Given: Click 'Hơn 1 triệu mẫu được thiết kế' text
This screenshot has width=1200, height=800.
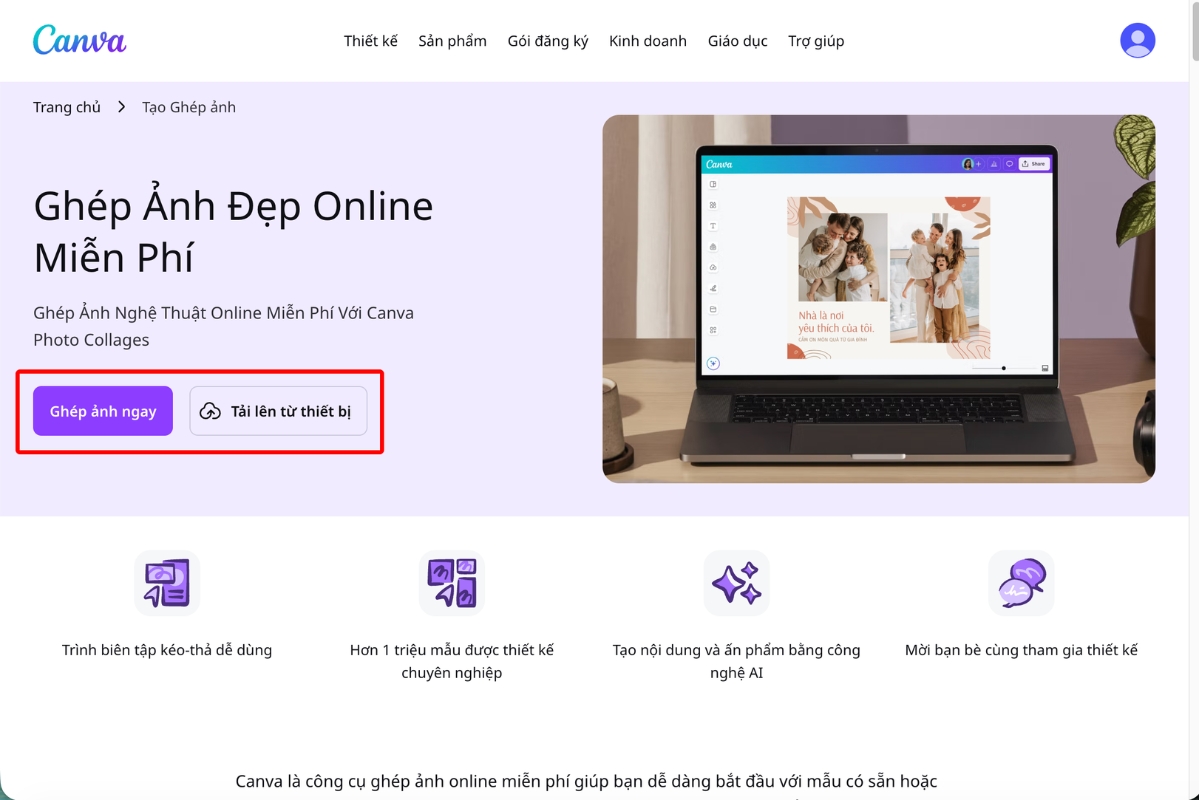Looking at the screenshot, I should coord(452,650).
